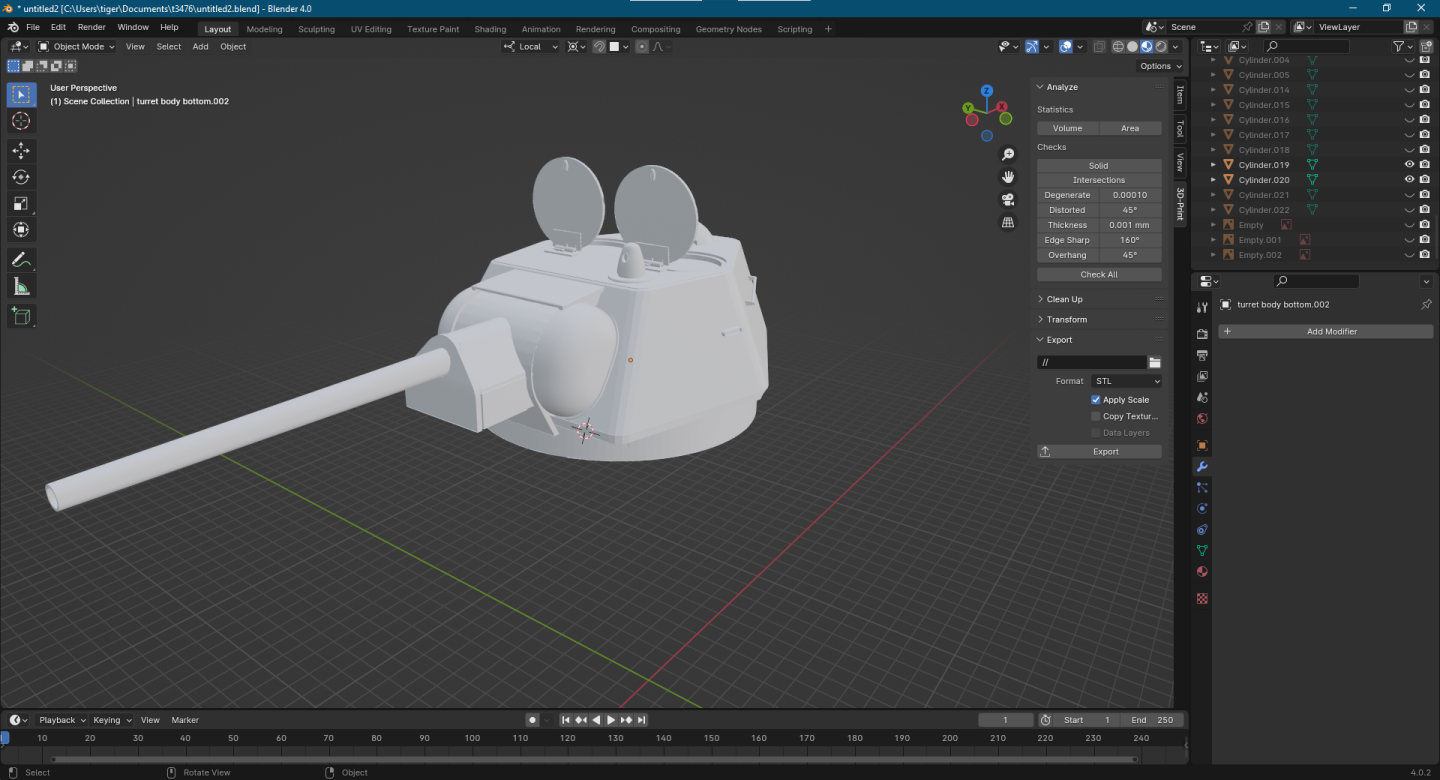The height and width of the screenshot is (780, 1440).
Task: Enable the Copy Textures checkbox
Action: tap(1096, 416)
